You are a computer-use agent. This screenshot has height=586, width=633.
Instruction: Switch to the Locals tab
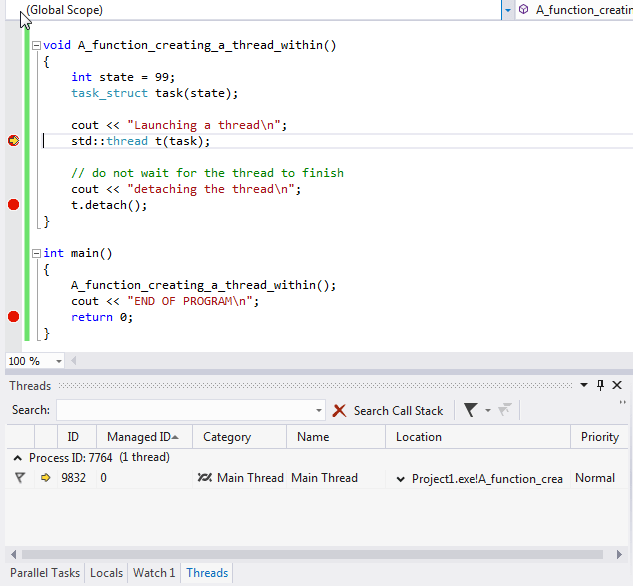(106, 573)
